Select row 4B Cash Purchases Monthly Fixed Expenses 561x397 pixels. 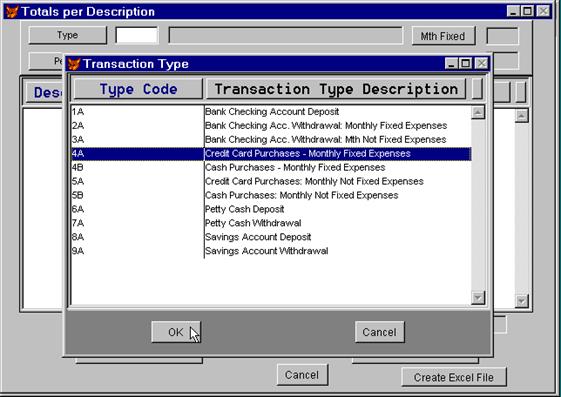pyautogui.click(x=271, y=167)
